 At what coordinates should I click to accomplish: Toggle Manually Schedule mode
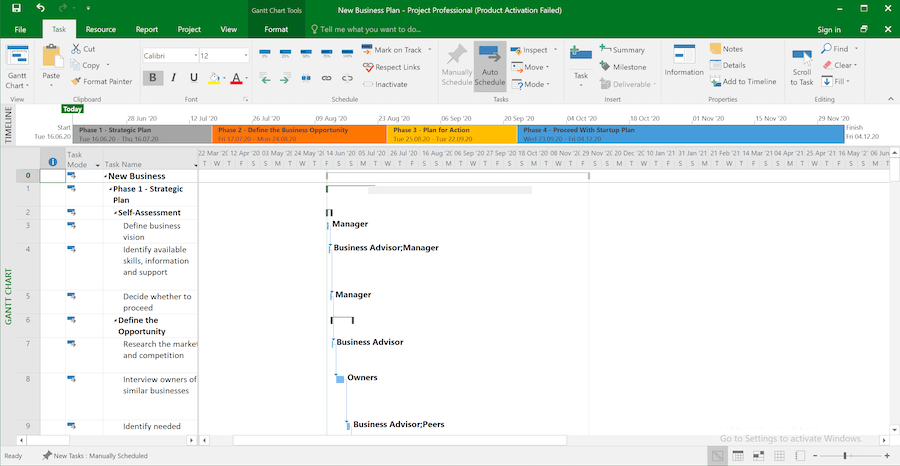point(457,66)
